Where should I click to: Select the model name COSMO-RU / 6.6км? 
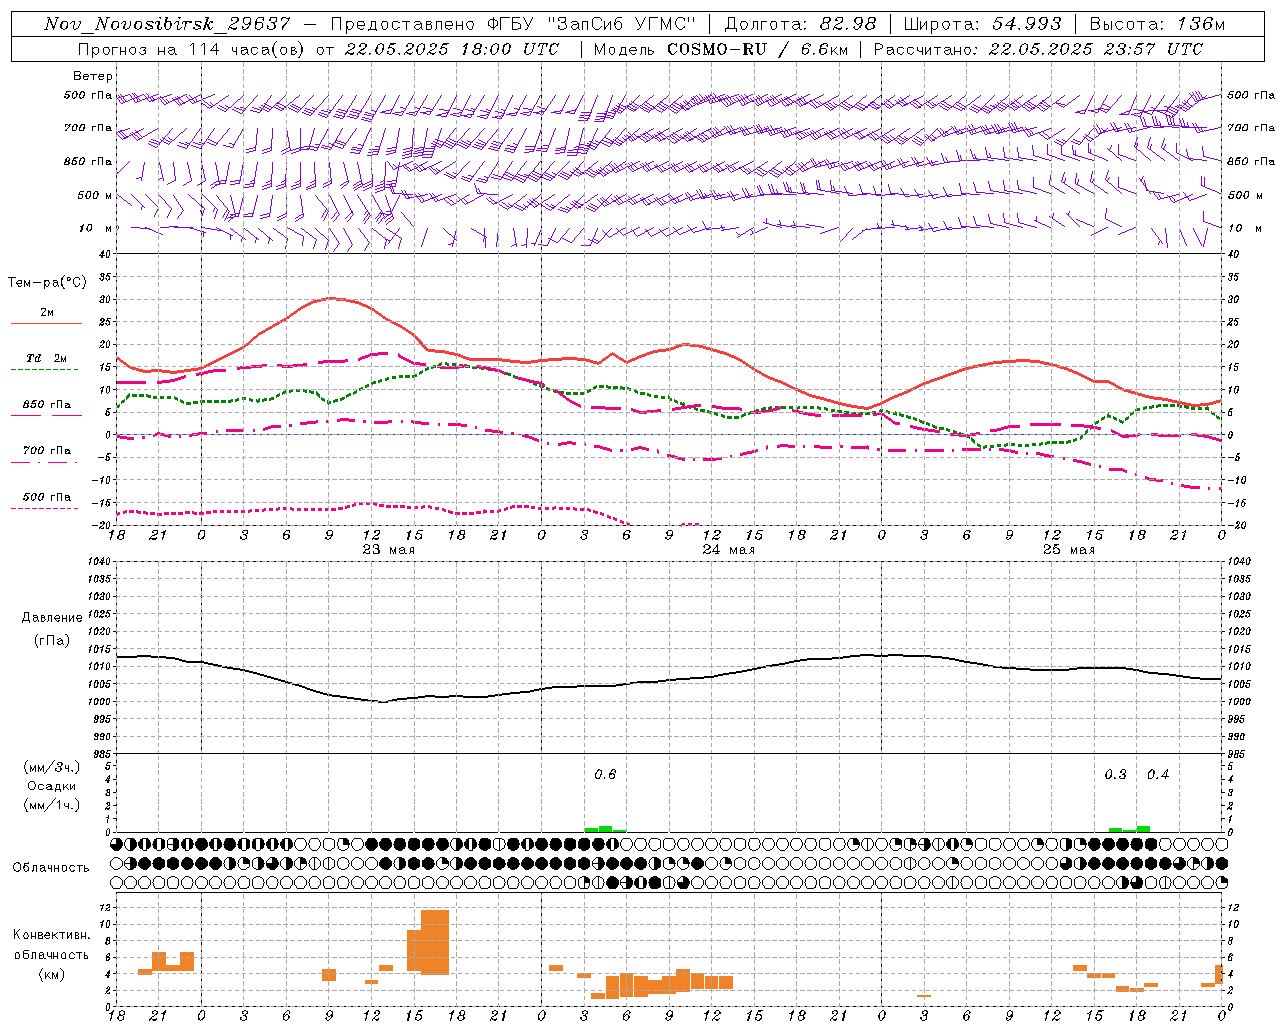(758, 49)
